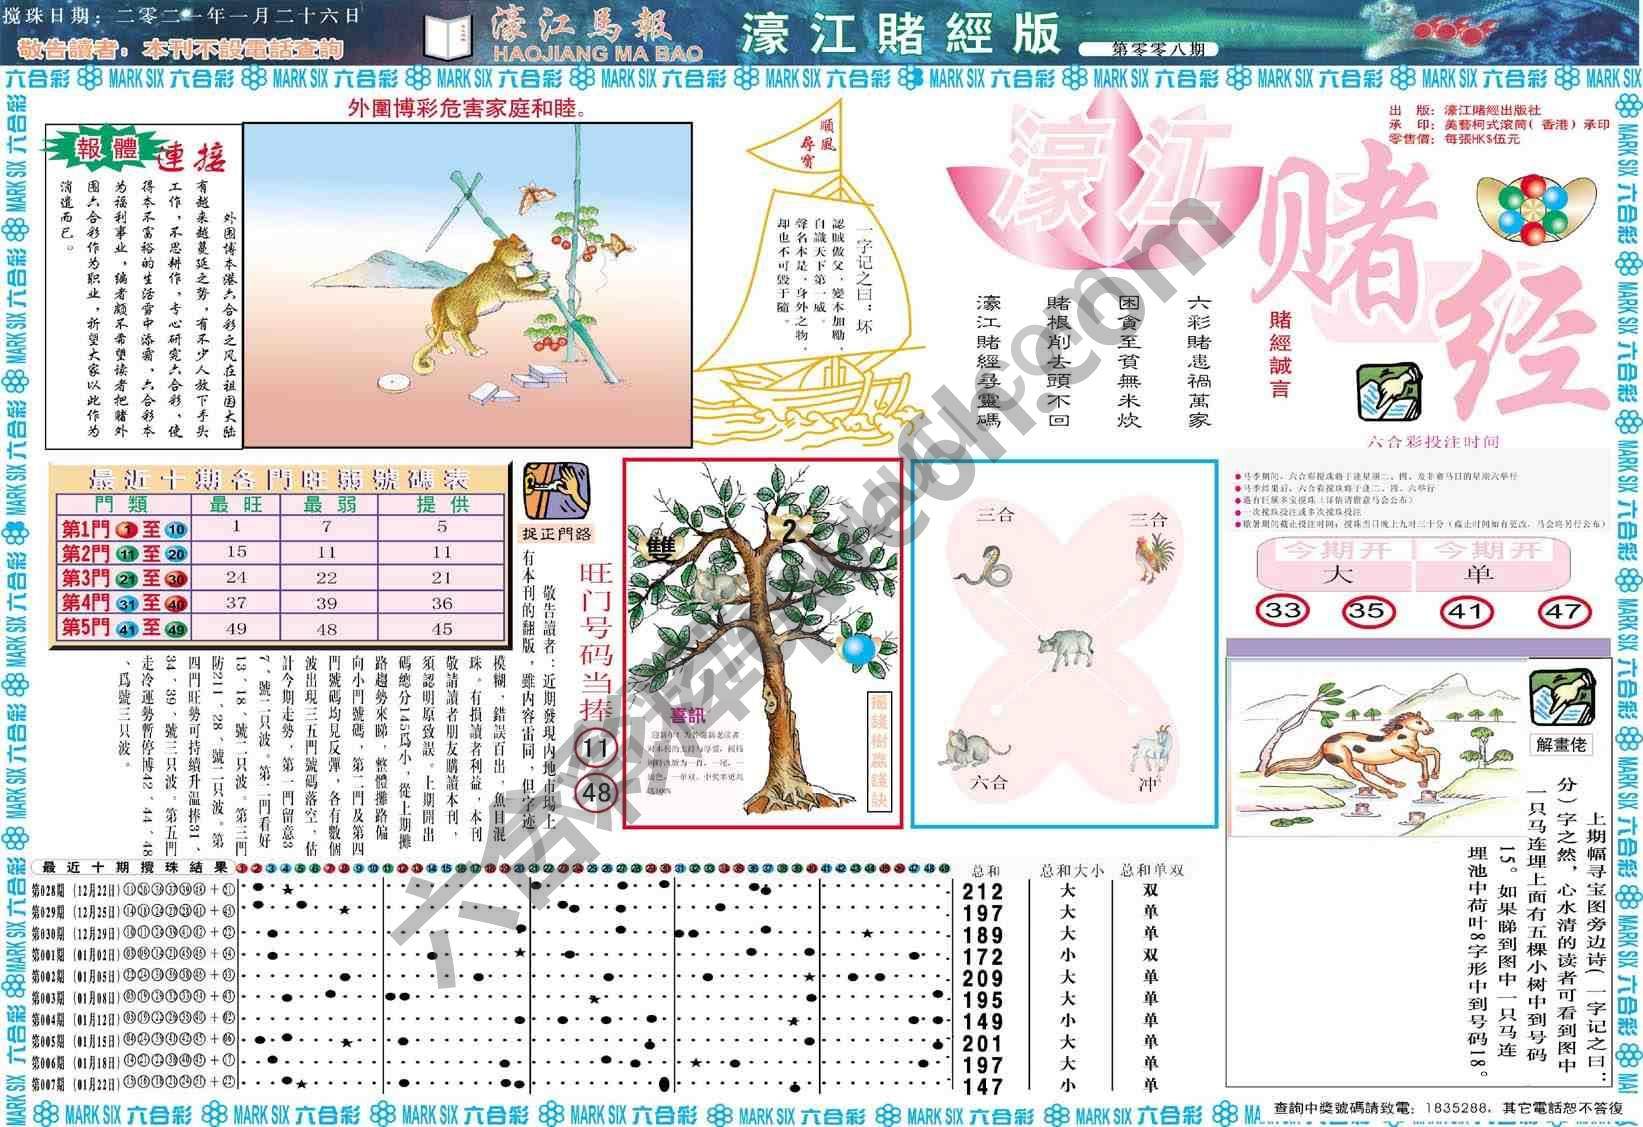1643x1127 pixels.
Task: Click the 提供 column header
Action: tap(442, 505)
